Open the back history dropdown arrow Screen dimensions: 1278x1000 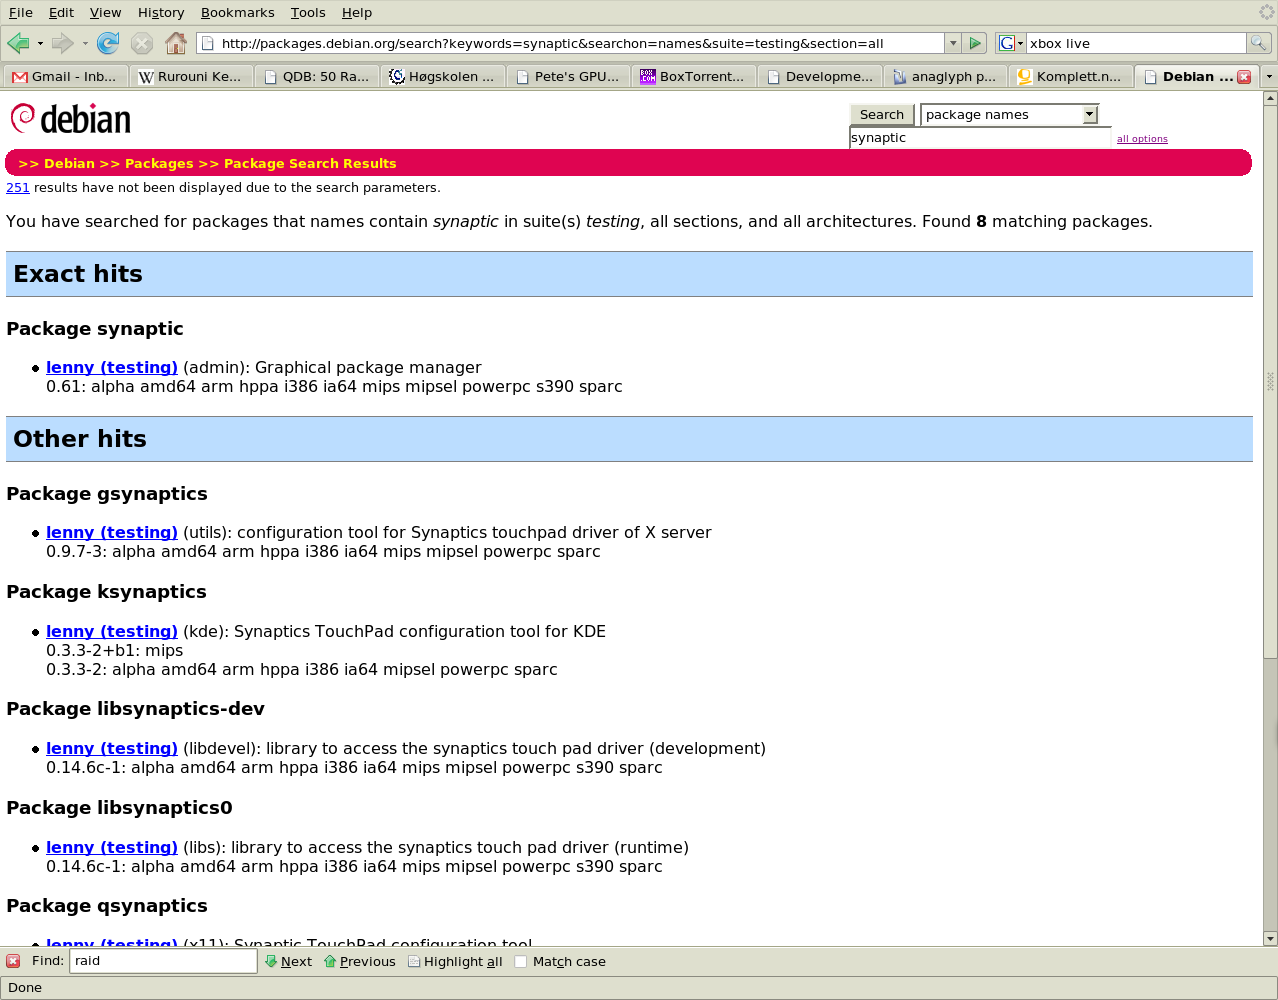pyautogui.click(x=40, y=43)
